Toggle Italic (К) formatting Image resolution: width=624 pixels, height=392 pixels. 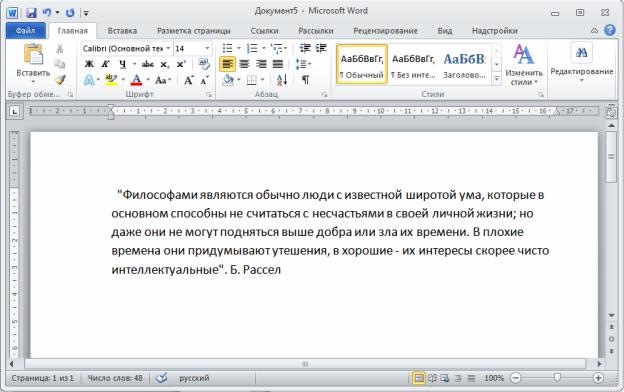105,64
